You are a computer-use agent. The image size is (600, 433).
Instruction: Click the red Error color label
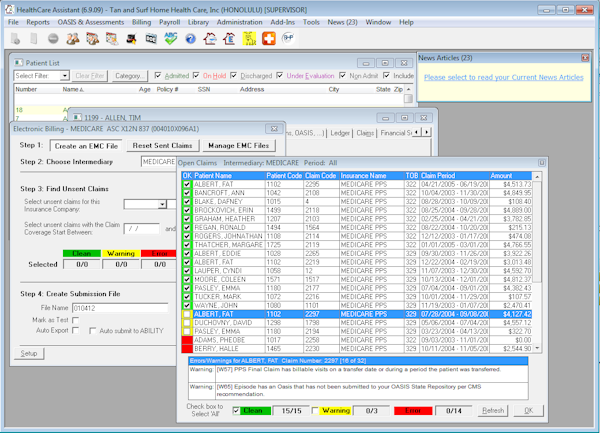pyautogui.click(x=413, y=411)
